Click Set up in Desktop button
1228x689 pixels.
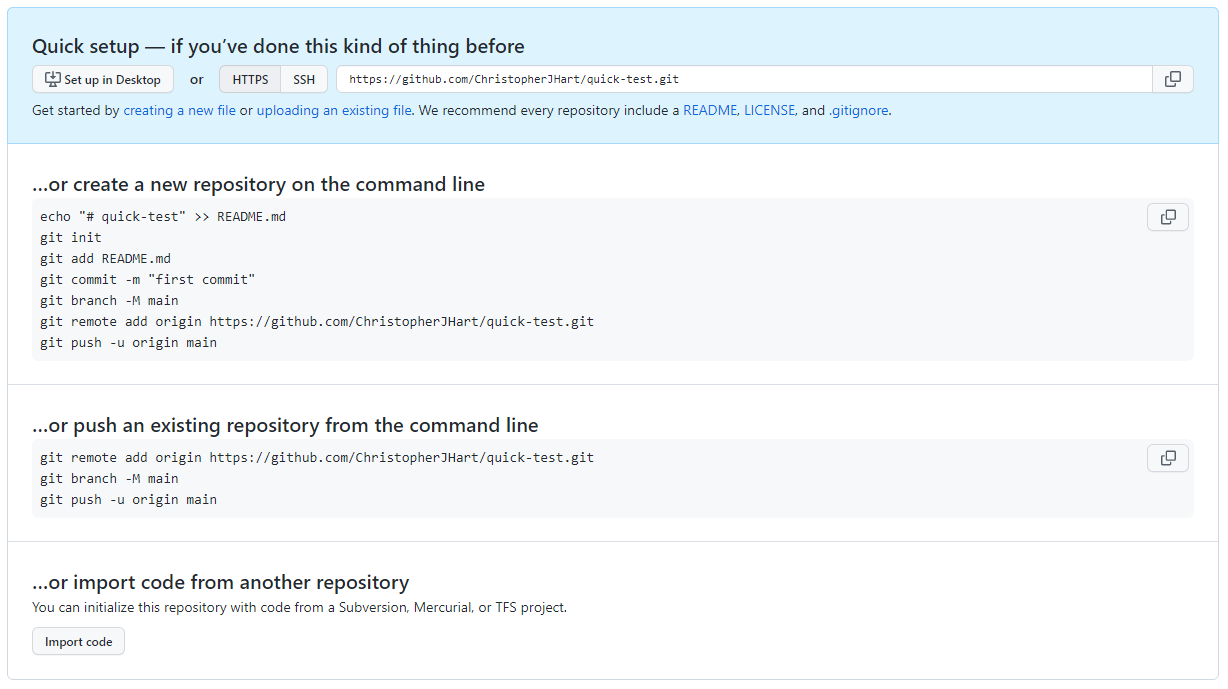pos(103,80)
